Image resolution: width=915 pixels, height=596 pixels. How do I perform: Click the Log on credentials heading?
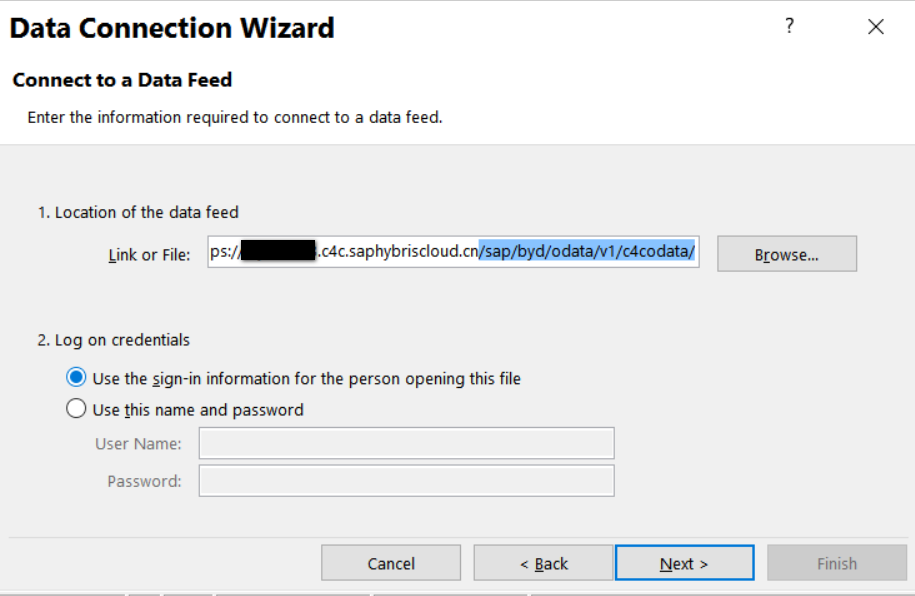click(114, 340)
